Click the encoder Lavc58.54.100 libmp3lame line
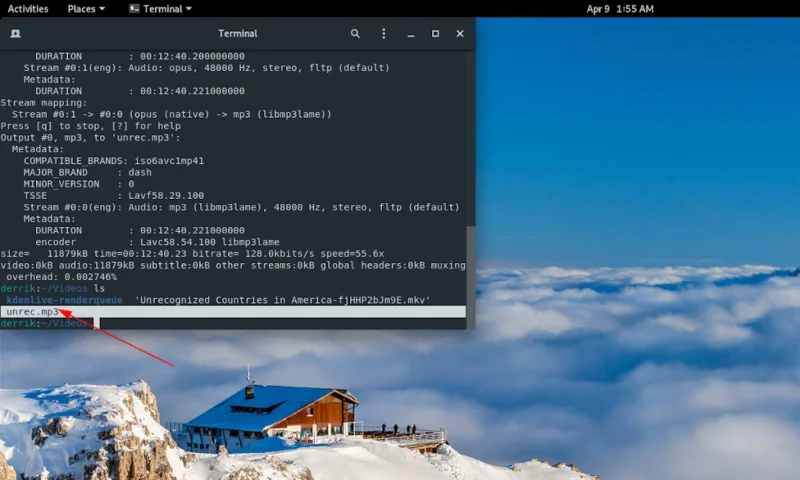 157,242
